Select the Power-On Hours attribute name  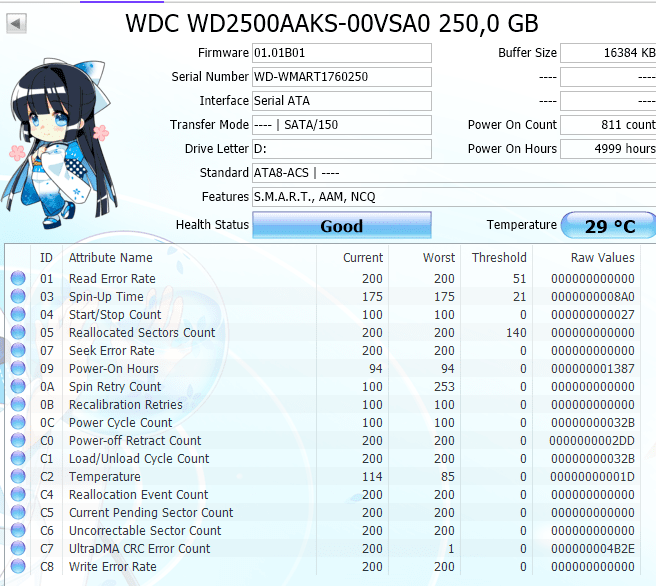coord(114,368)
